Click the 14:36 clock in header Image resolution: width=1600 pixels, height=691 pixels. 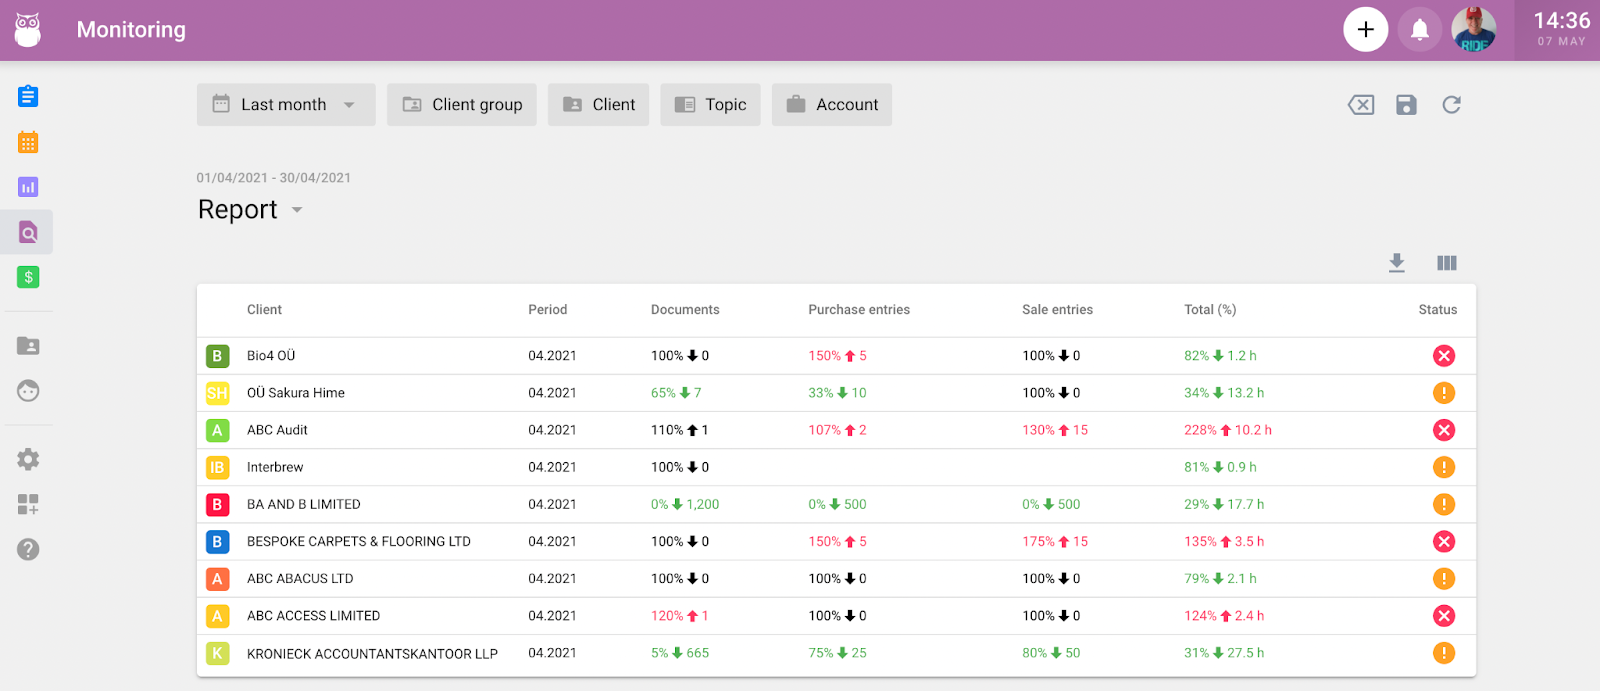[x=1561, y=21]
